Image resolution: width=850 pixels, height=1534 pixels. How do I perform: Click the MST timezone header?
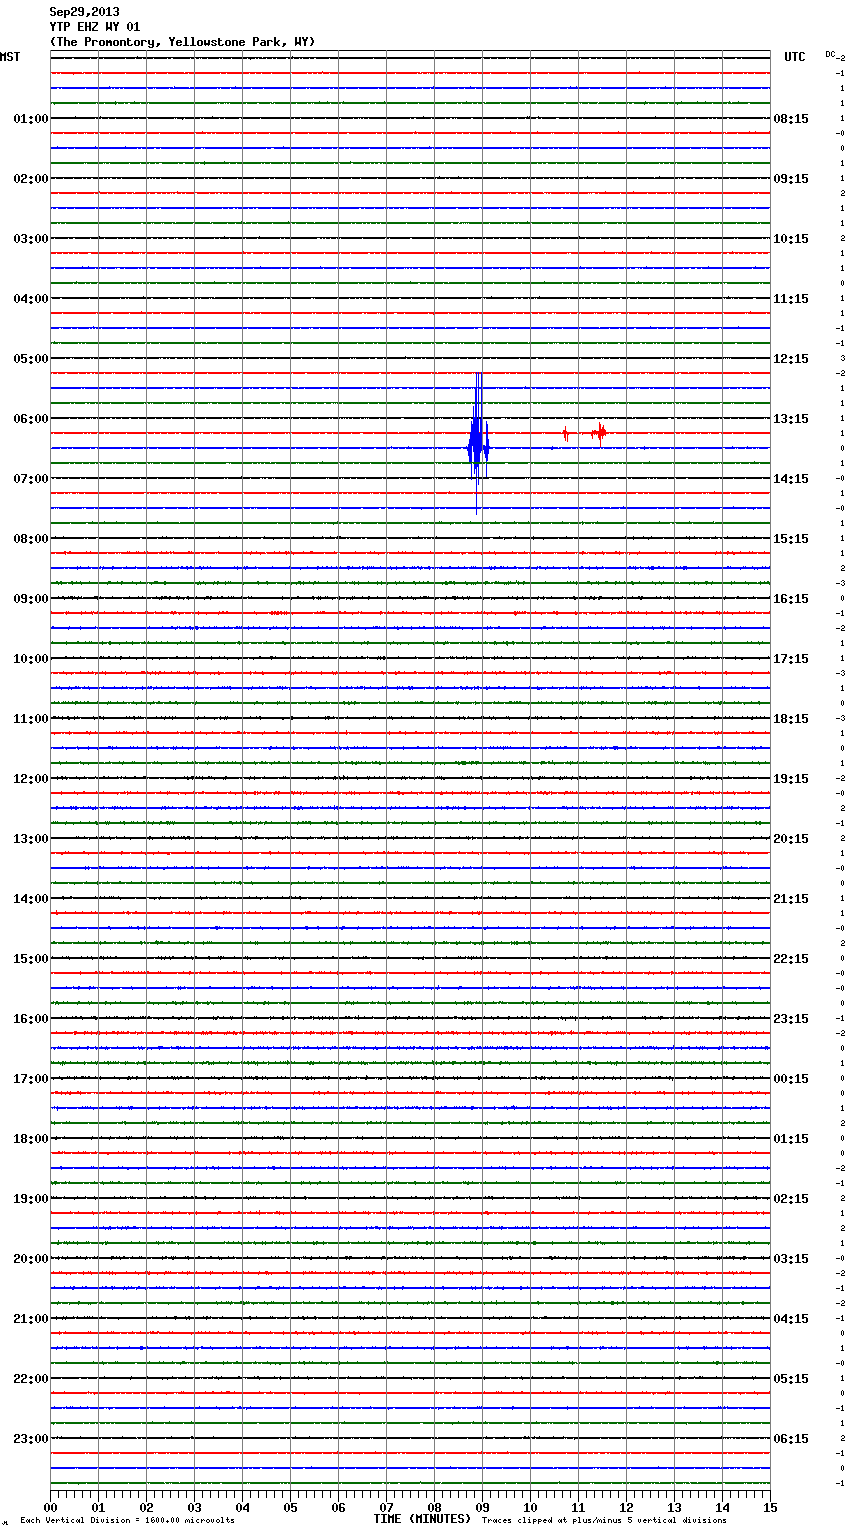(10, 57)
